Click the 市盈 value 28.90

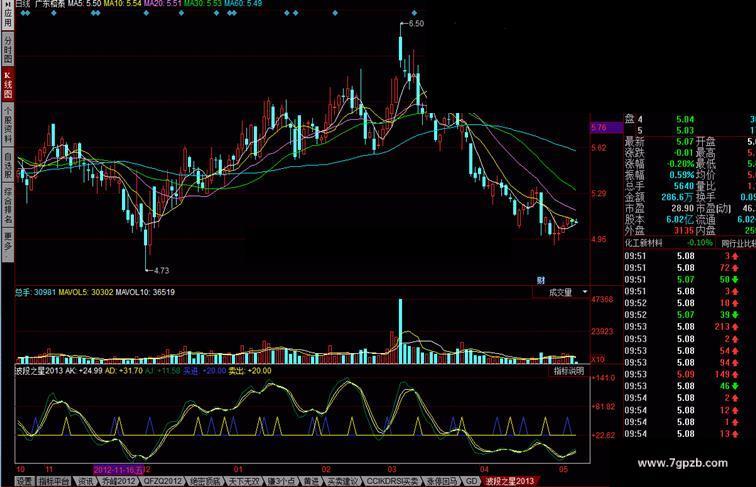pos(683,208)
